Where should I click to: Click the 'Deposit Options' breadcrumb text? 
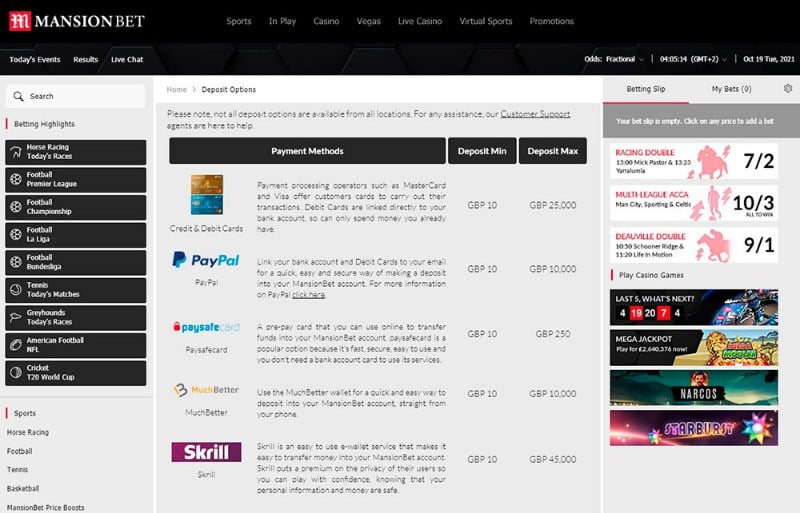[x=229, y=89]
